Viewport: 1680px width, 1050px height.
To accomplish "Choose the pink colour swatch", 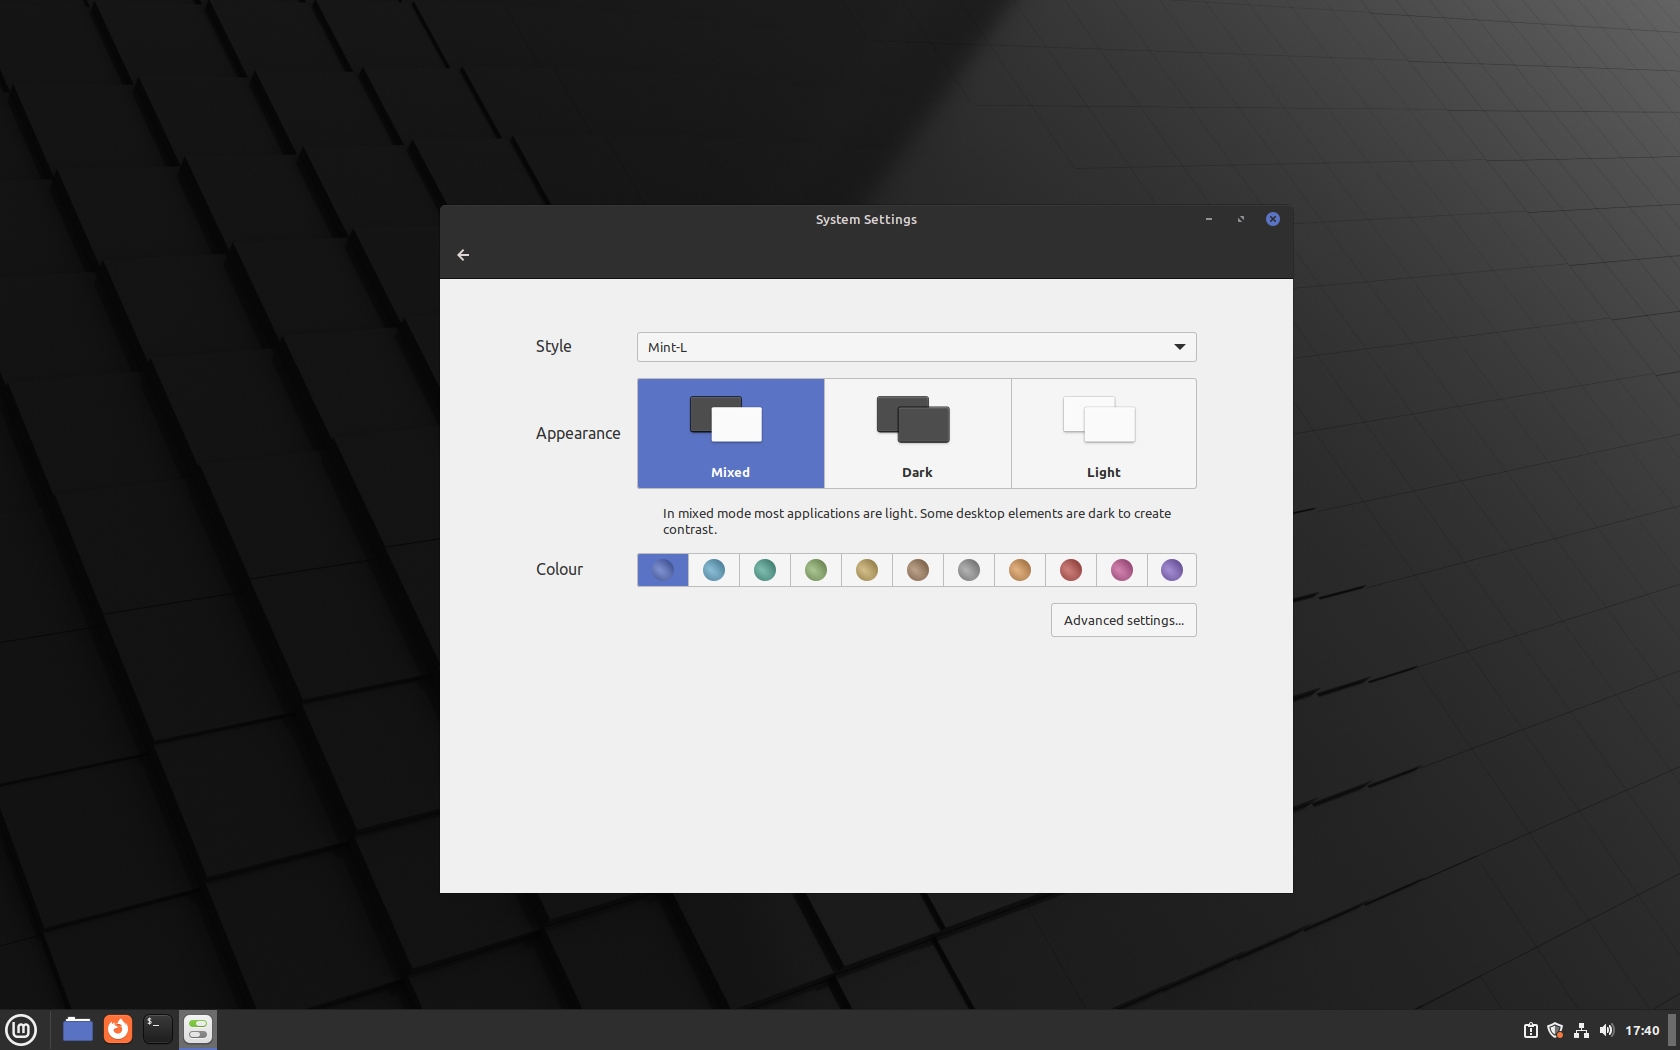I will [1122, 570].
